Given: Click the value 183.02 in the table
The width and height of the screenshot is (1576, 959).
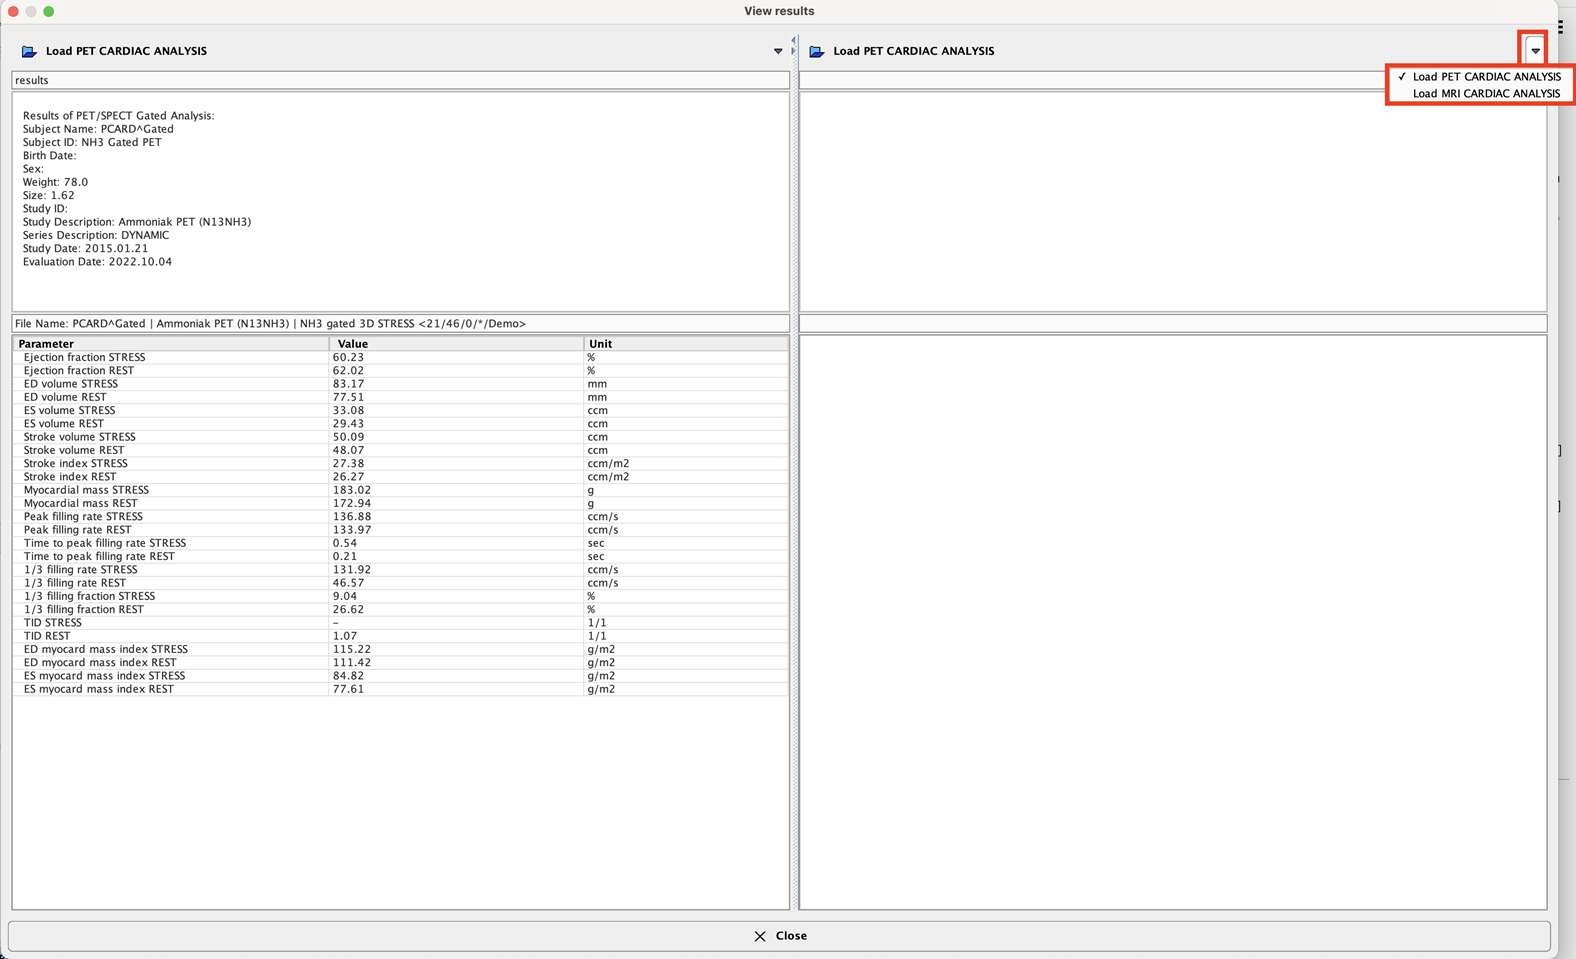Looking at the screenshot, I should [352, 490].
